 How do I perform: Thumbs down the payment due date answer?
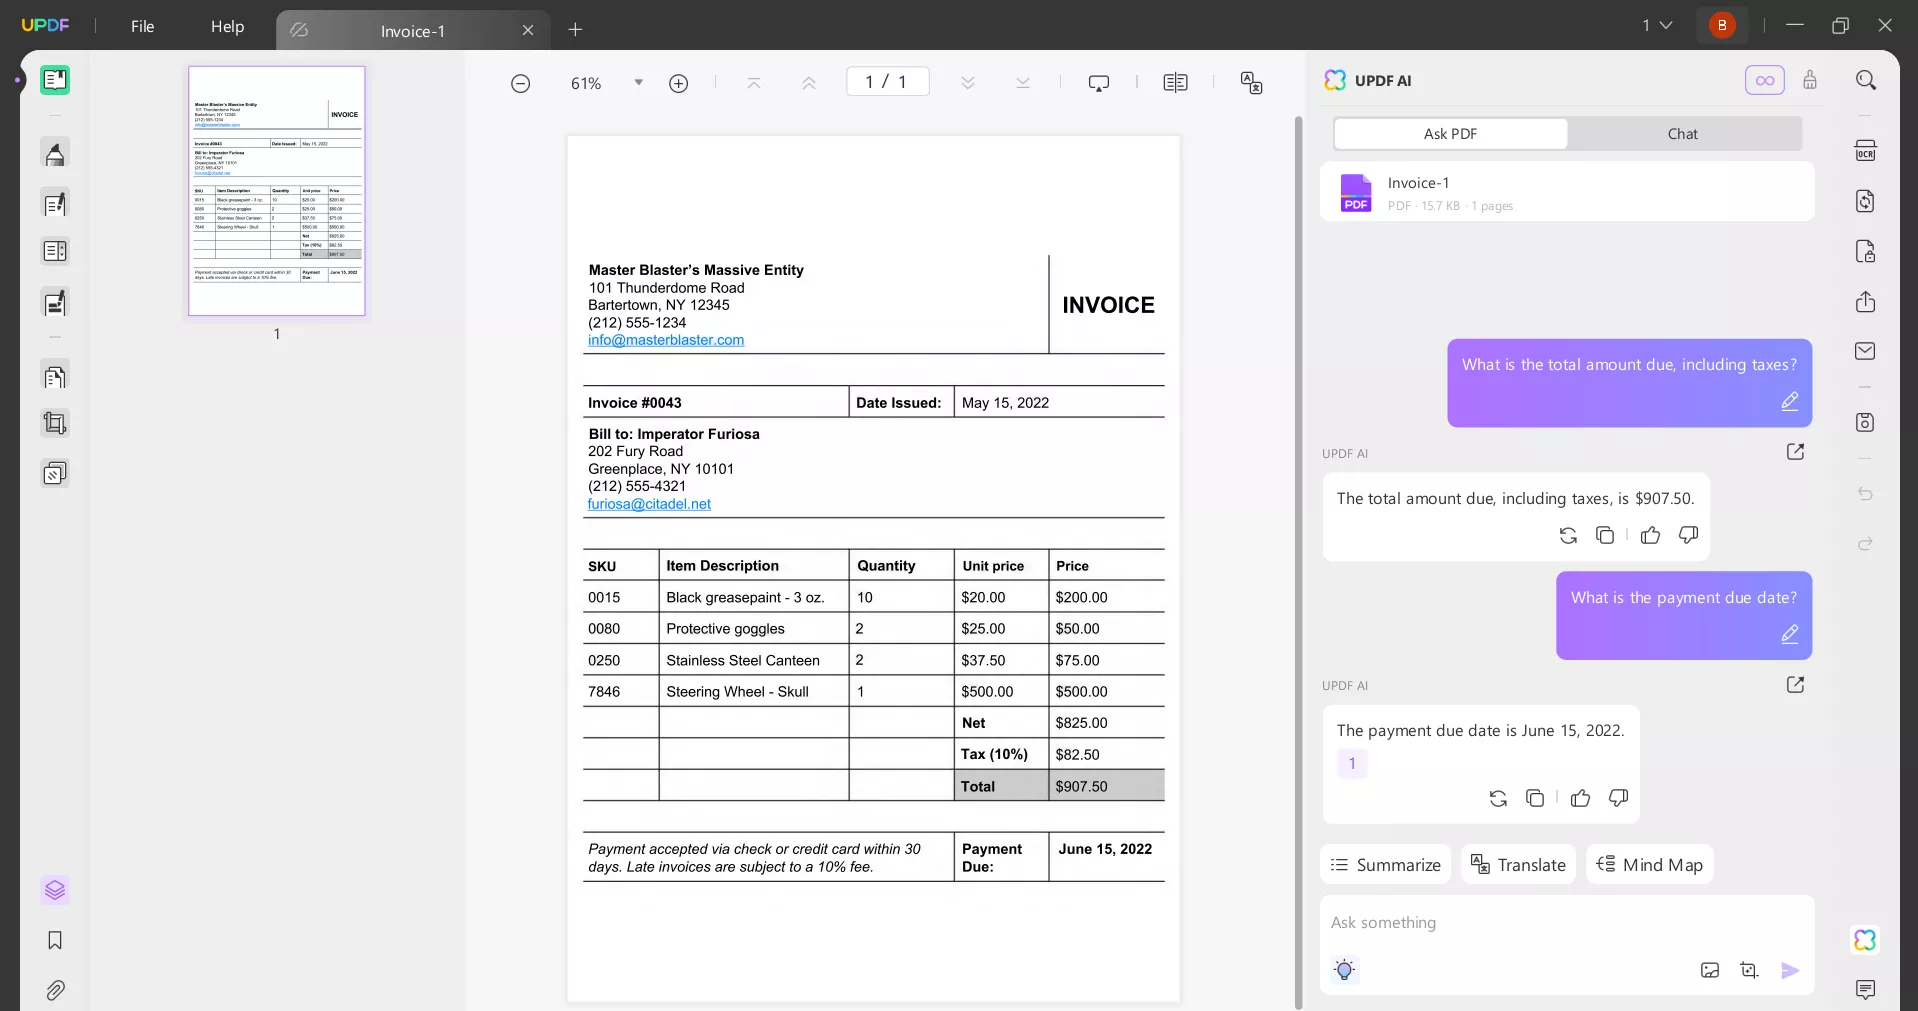tap(1618, 798)
